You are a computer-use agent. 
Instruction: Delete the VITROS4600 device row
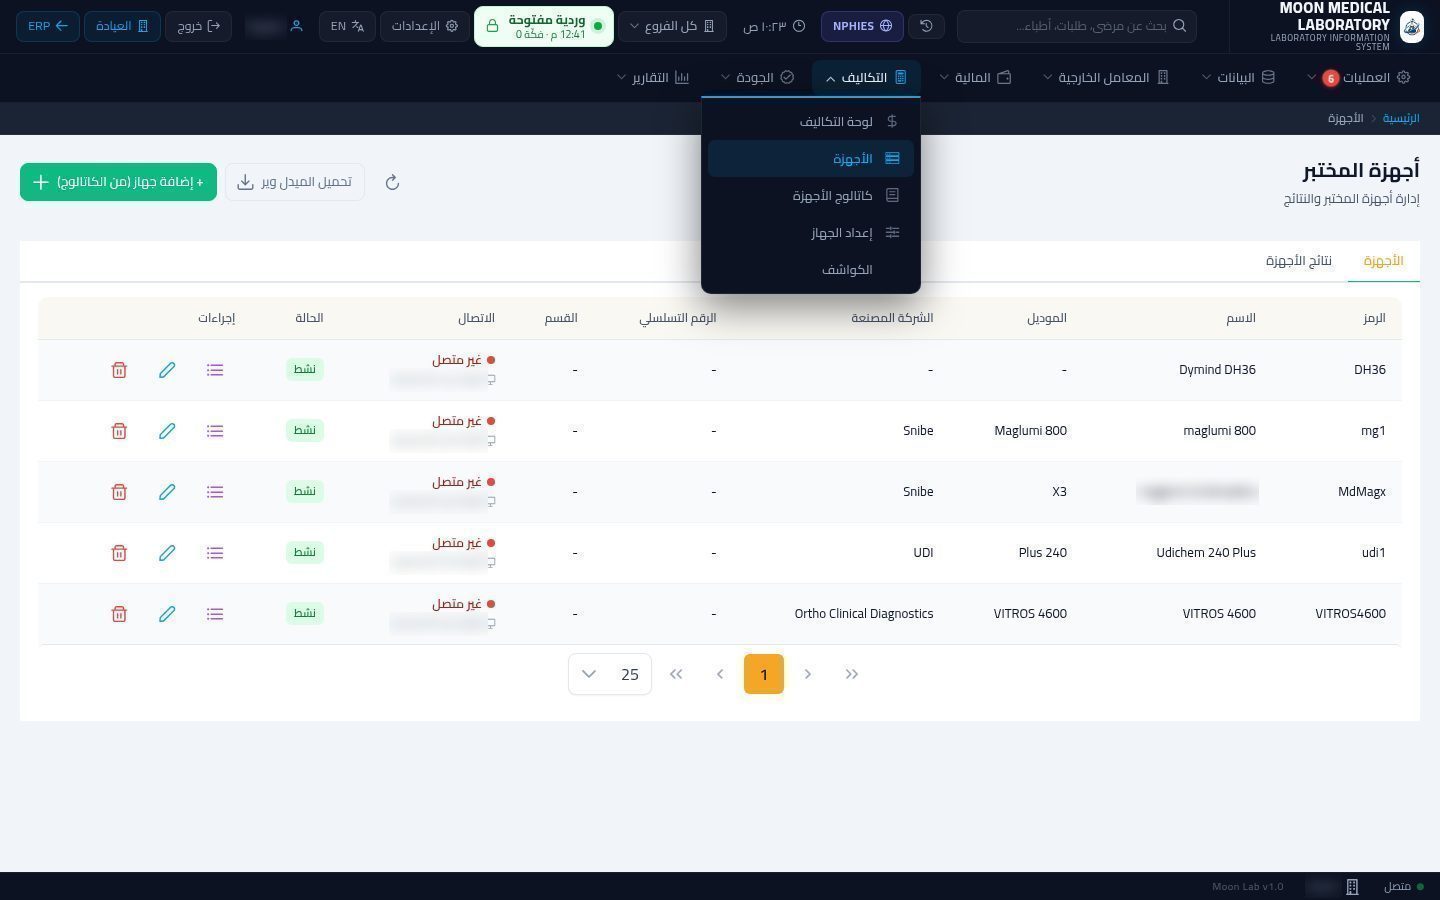coord(119,614)
